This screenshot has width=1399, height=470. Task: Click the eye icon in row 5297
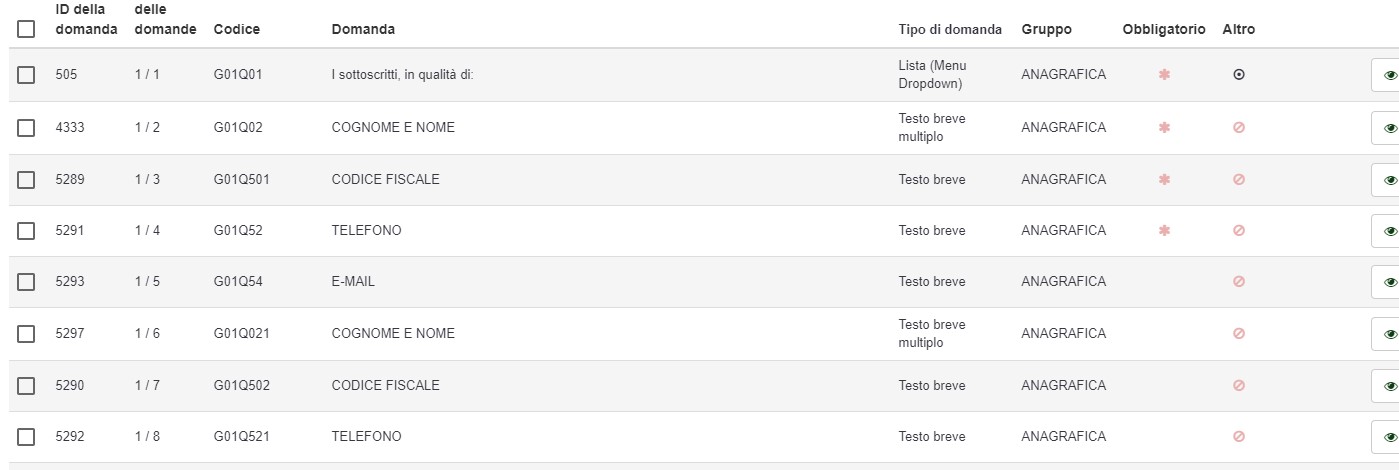[1389, 334]
